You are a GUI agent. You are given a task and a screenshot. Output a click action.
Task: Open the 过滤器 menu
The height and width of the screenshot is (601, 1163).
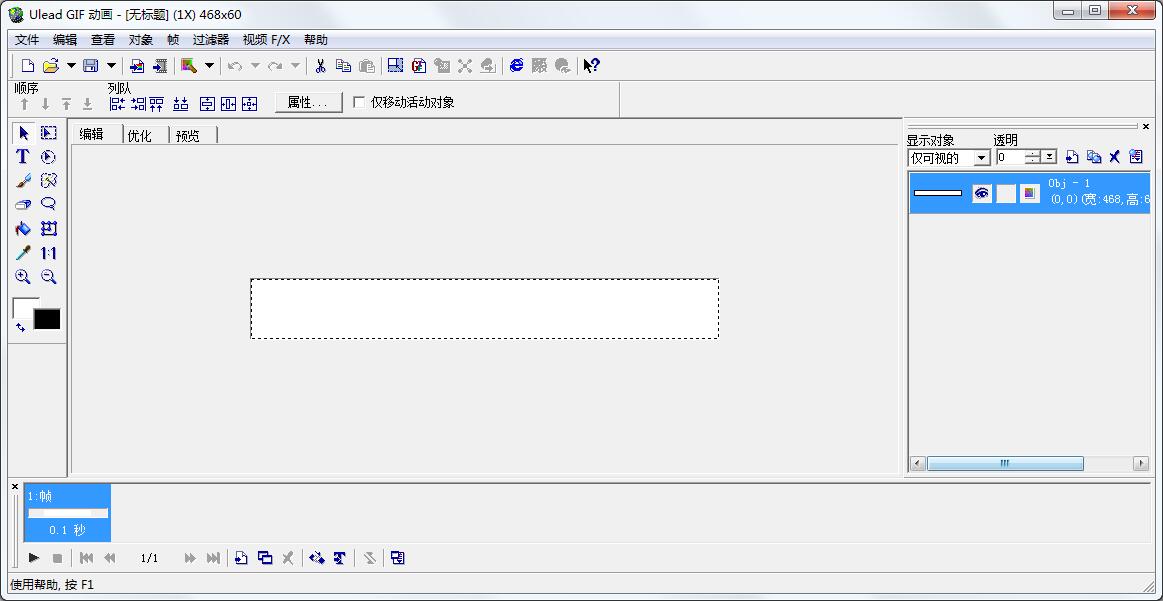(211, 40)
